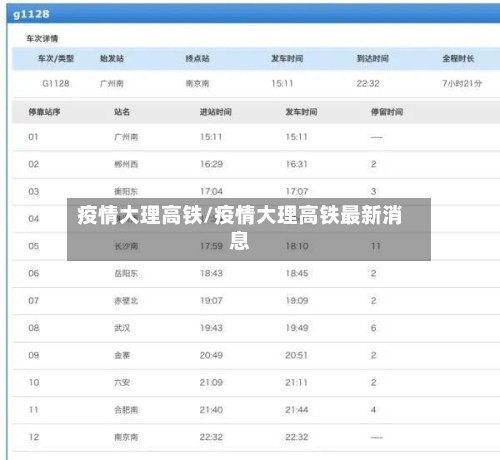Image resolution: width=500 pixels, height=460 pixels.
Task: Click the 4 minute stop duration for 合肥南
Action: 374,410
